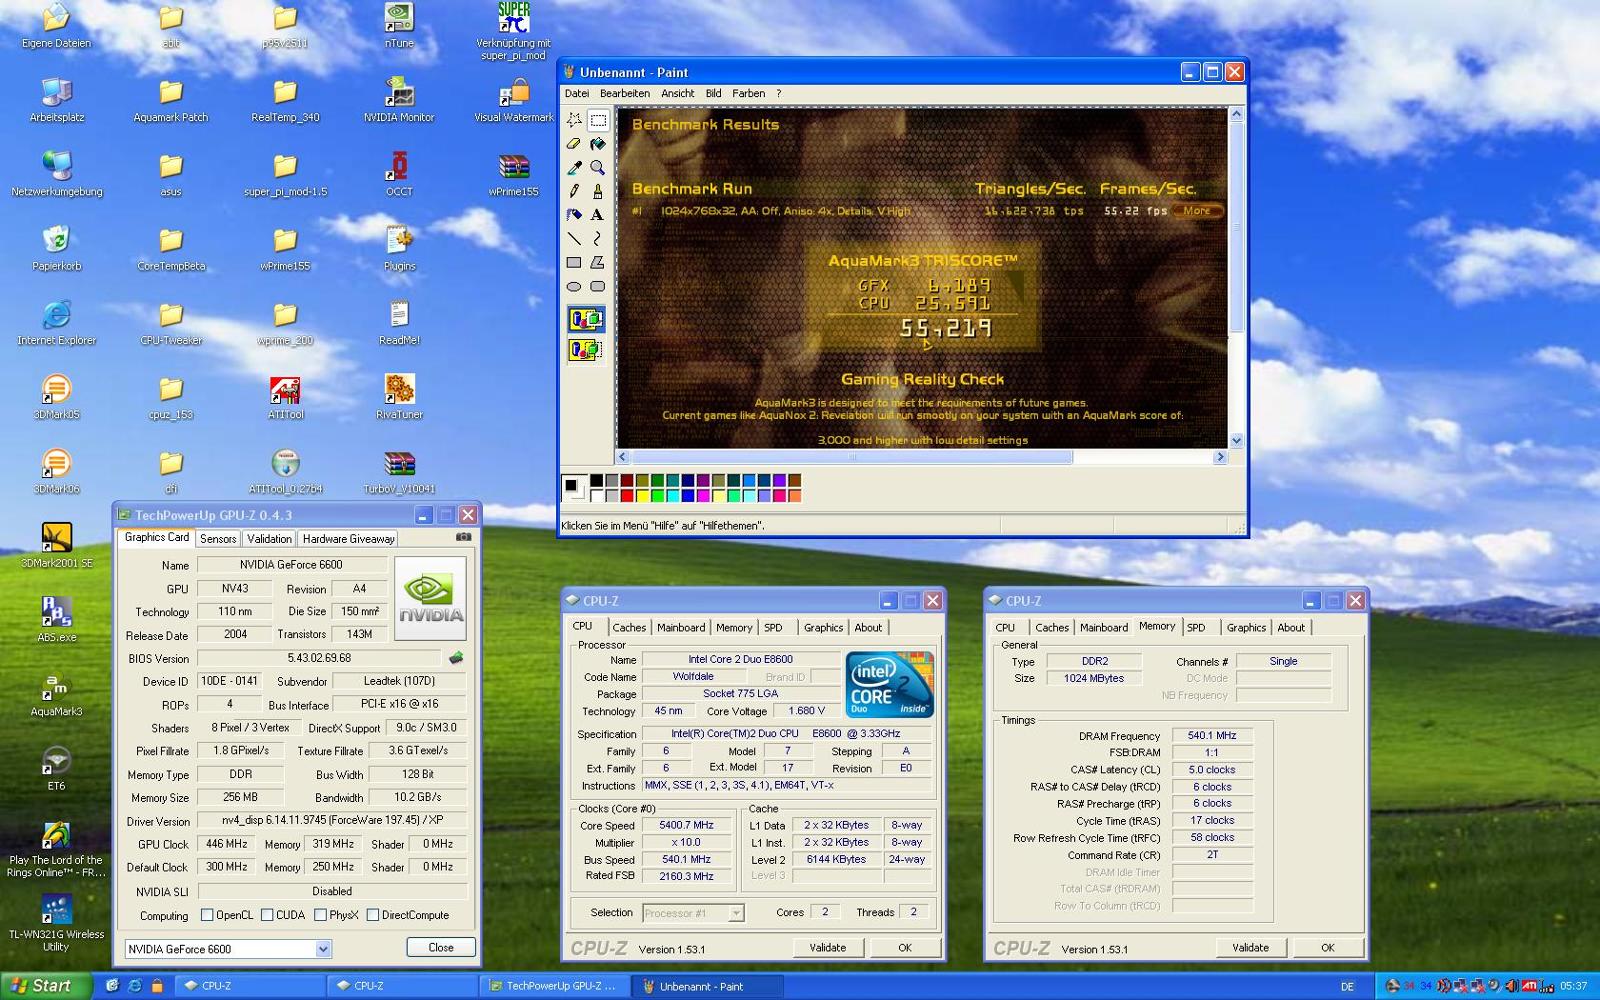Open the NVIDIA GeForce 6600 card dropdown
This screenshot has width=1600, height=1000.
[323, 949]
